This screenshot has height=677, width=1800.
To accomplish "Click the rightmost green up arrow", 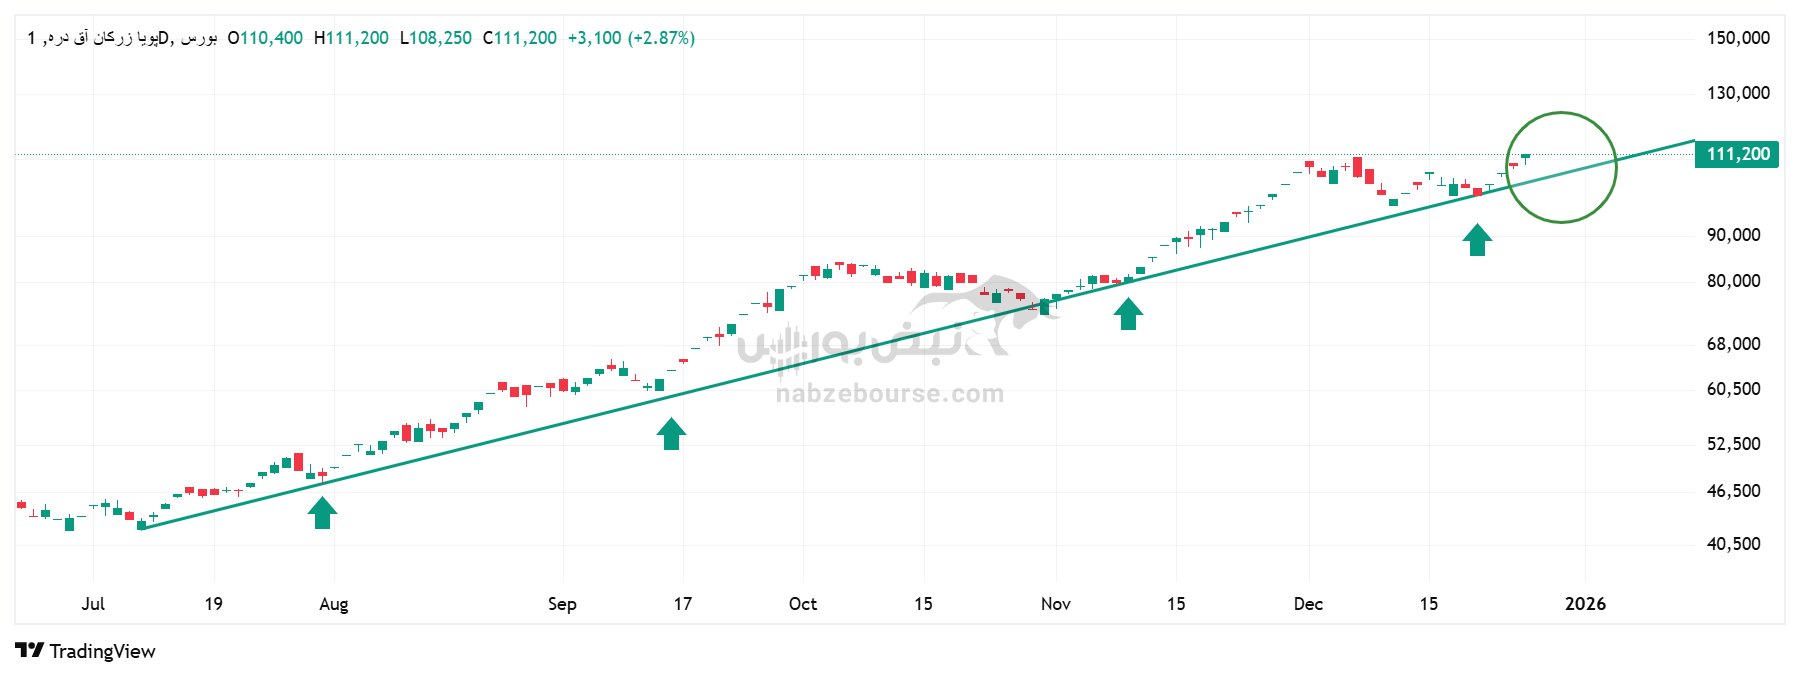I will tap(1477, 240).
